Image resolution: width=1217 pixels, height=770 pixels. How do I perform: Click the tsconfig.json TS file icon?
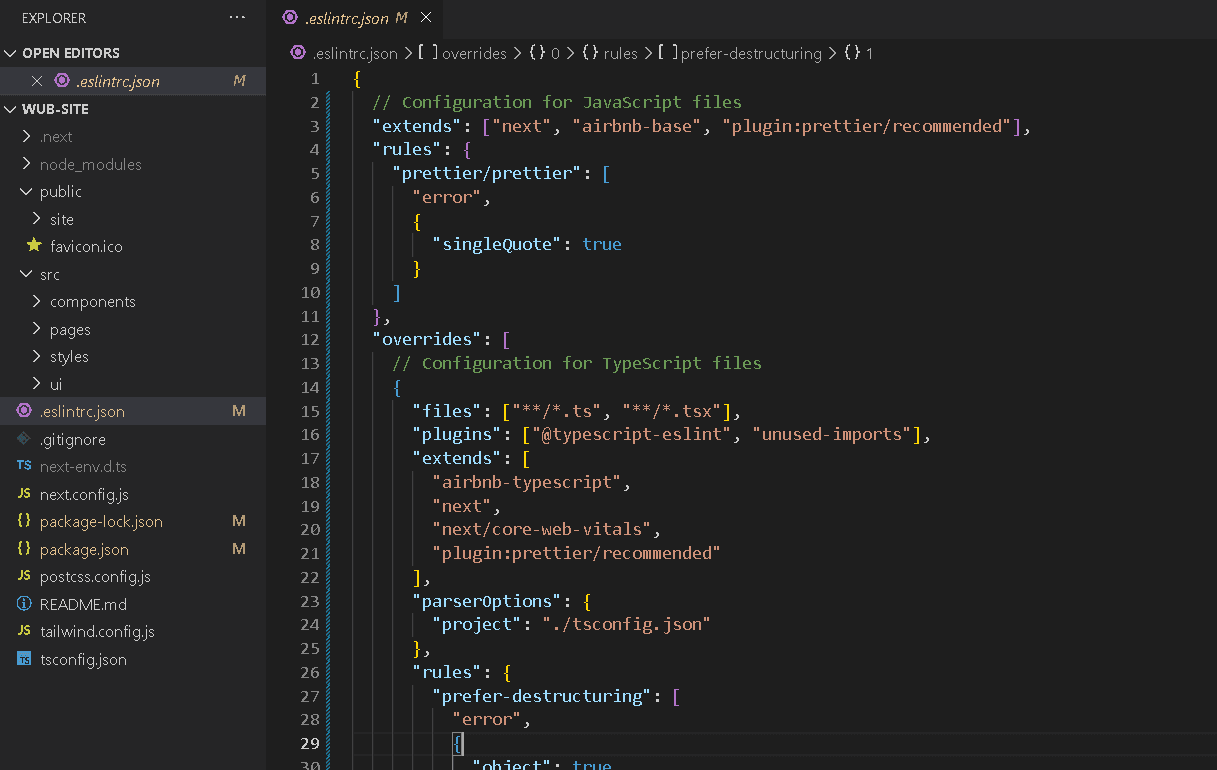tap(24, 659)
